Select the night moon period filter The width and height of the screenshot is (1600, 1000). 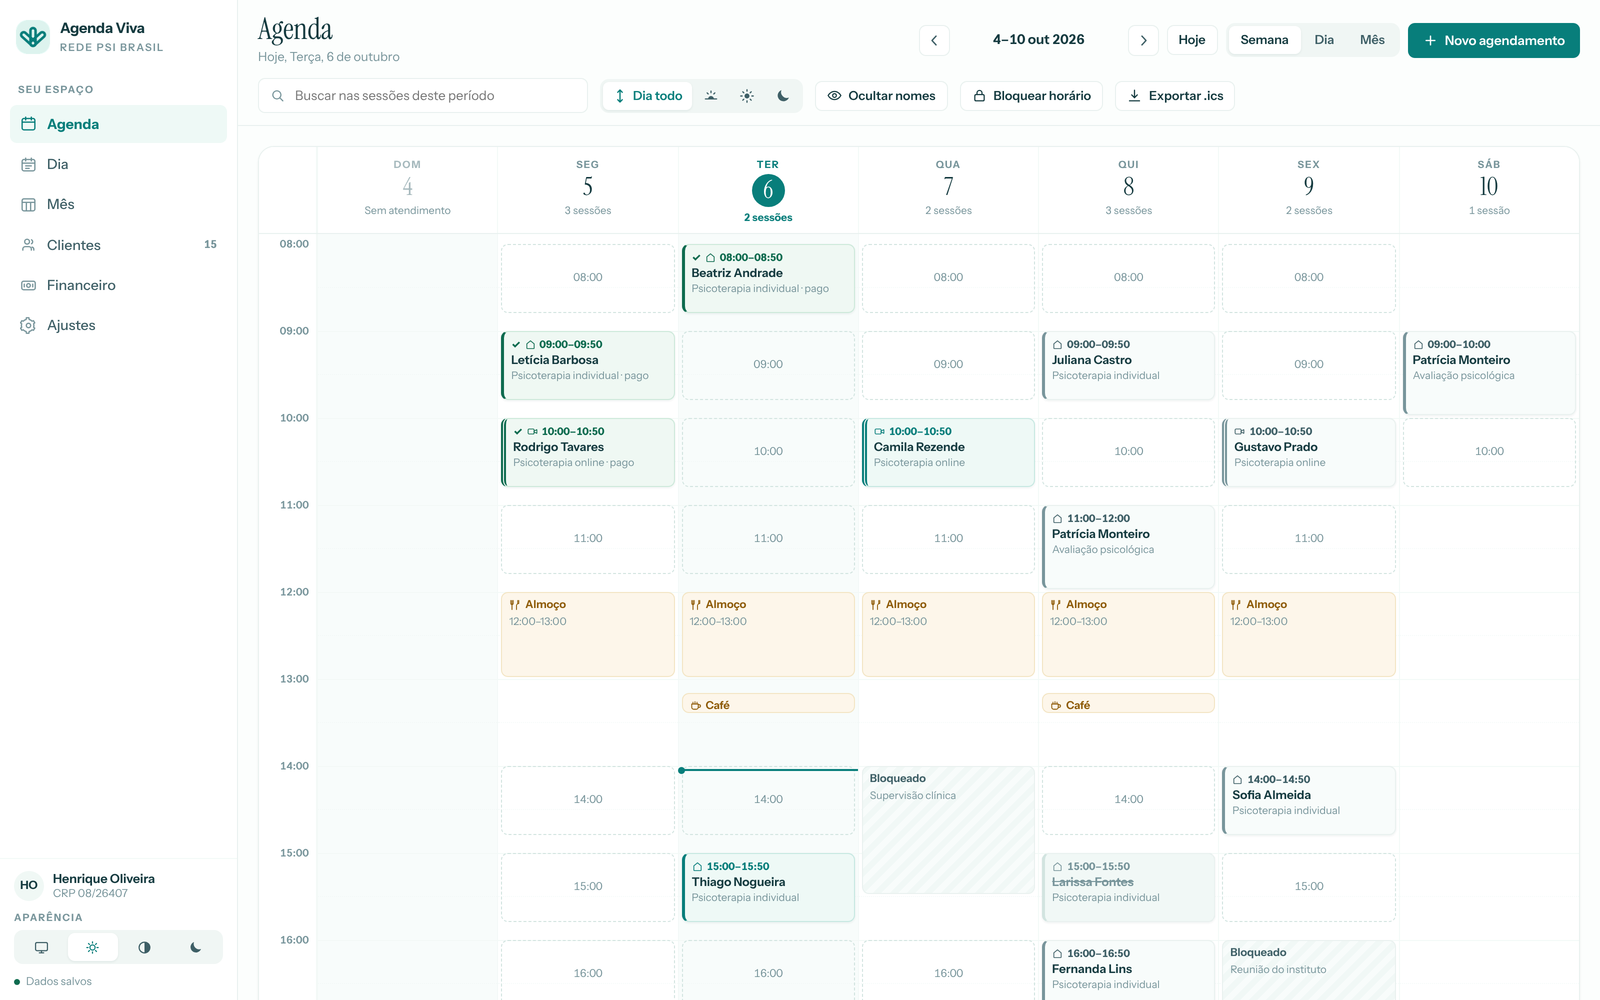pyautogui.click(x=783, y=96)
